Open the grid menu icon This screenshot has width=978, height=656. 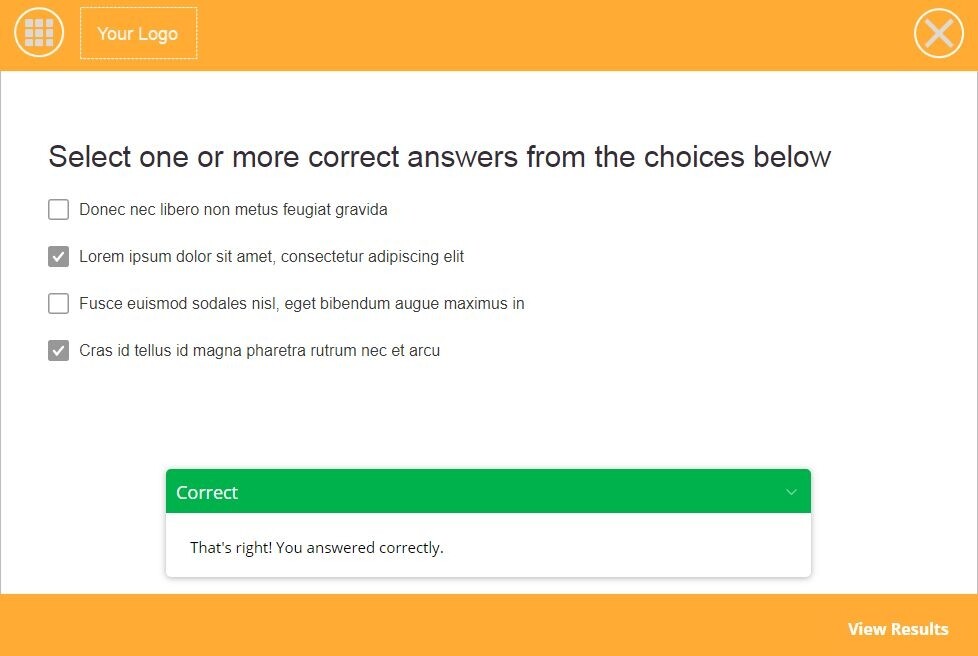click(39, 32)
